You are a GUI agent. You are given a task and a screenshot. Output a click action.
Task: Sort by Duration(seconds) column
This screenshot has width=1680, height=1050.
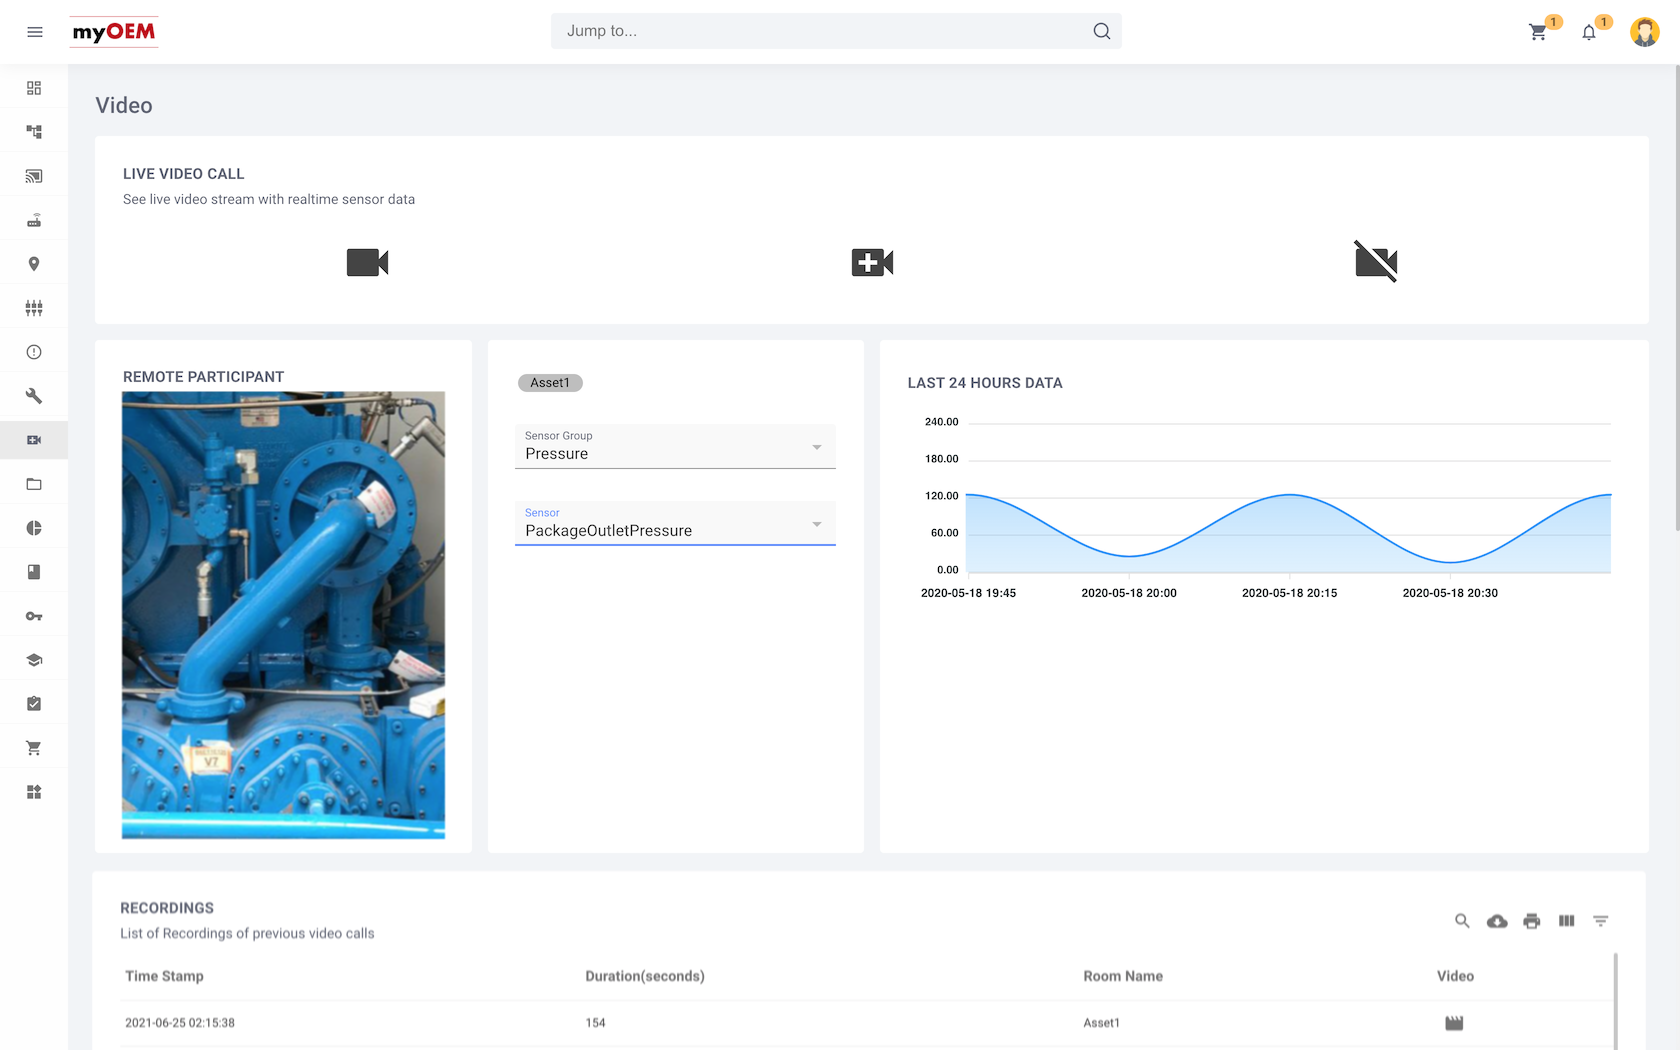[645, 976]
